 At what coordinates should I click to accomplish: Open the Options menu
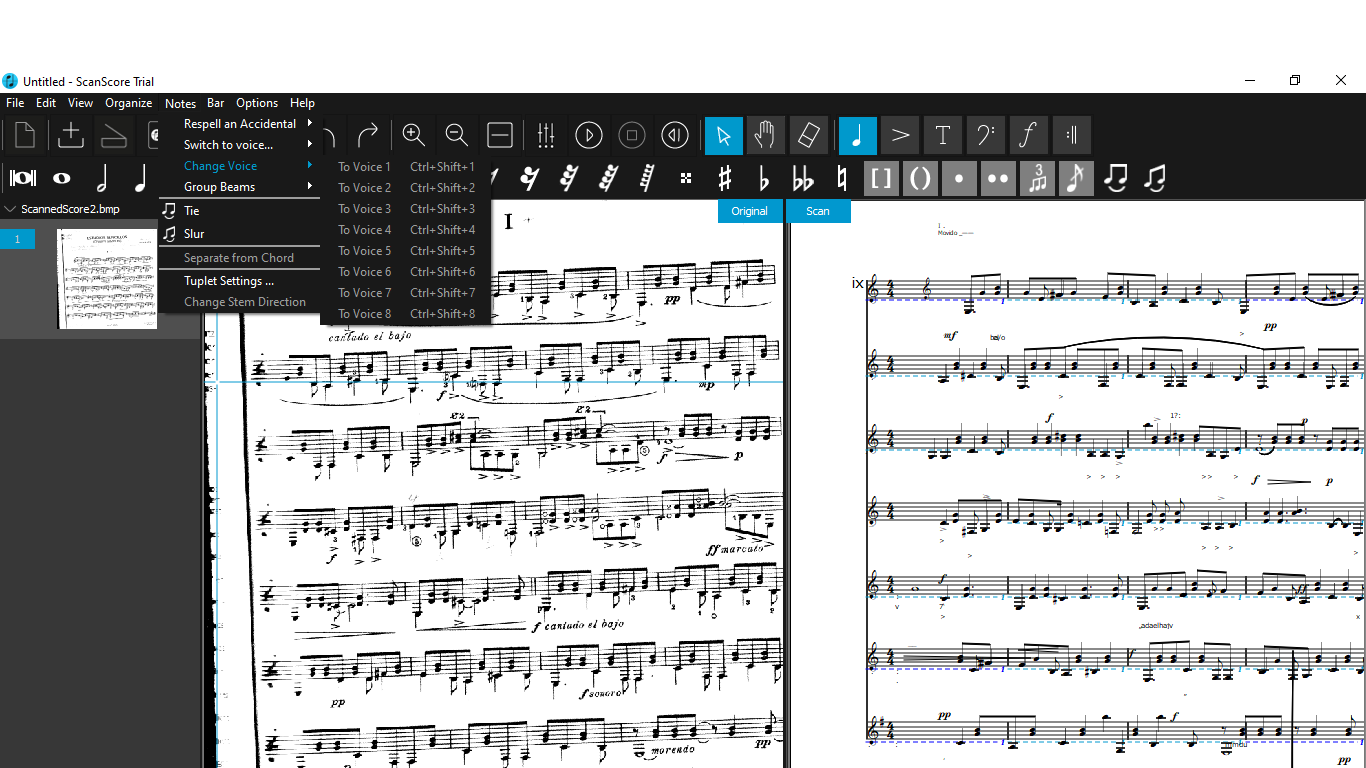[x=257, y=103]
